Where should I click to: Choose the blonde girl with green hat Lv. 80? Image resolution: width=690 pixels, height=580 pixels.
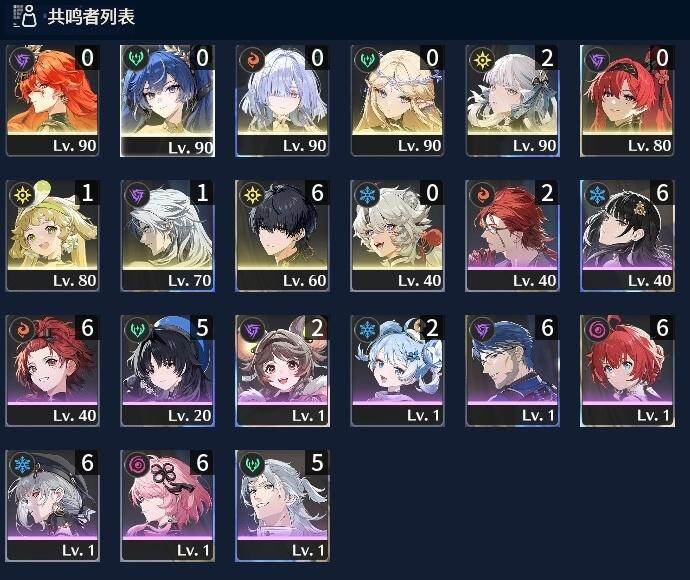[x=52, y=236]
